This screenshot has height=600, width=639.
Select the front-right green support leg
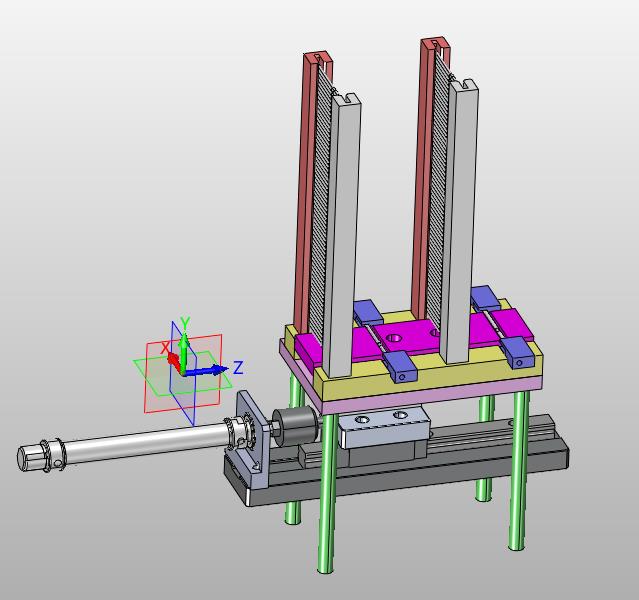518,471
